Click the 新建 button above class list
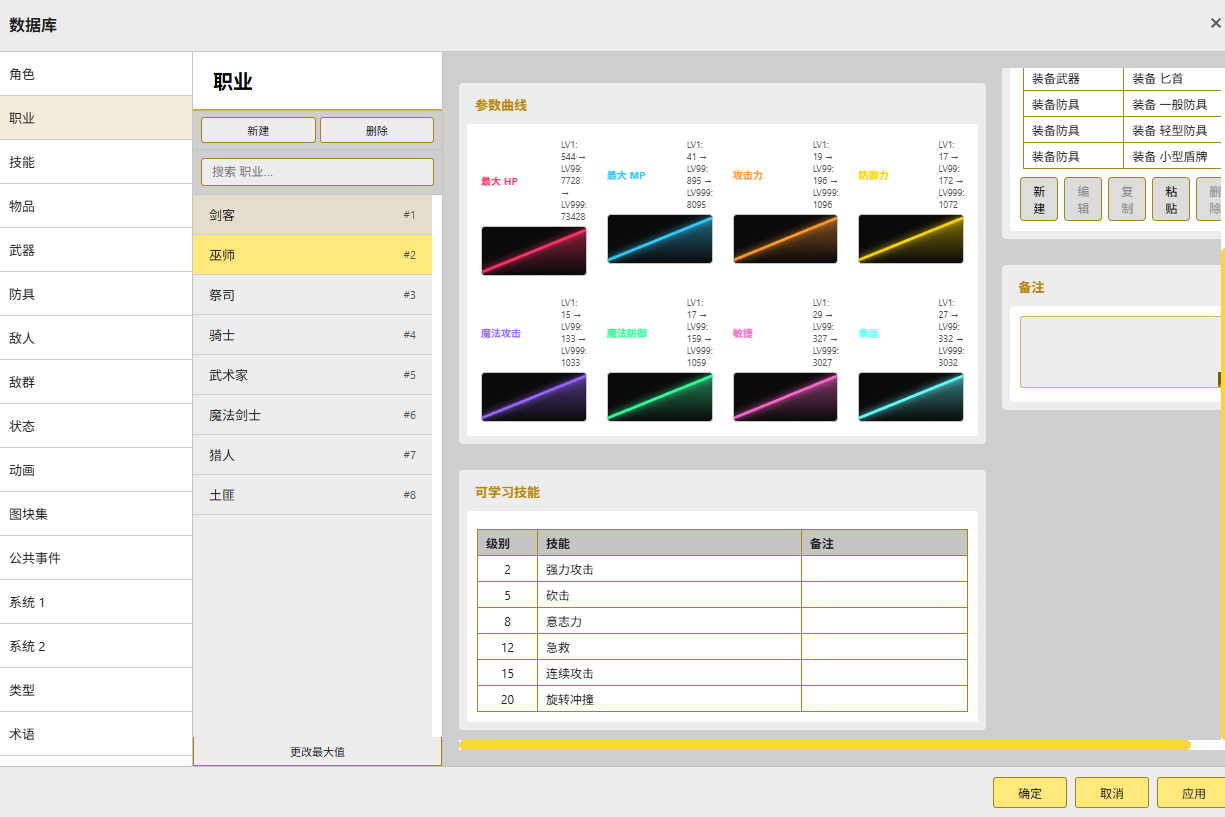Screen dimensions: 1225x817 [x=258, y=131]
